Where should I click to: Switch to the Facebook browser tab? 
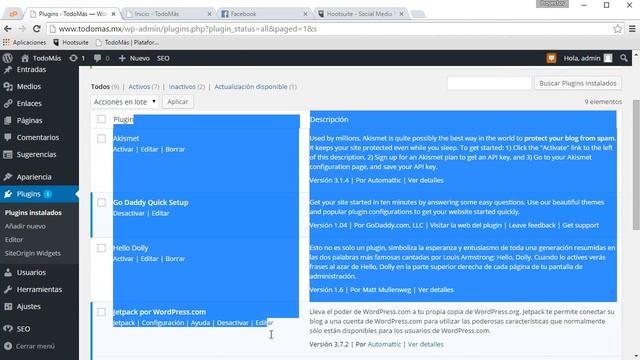(x=264, y=13)
